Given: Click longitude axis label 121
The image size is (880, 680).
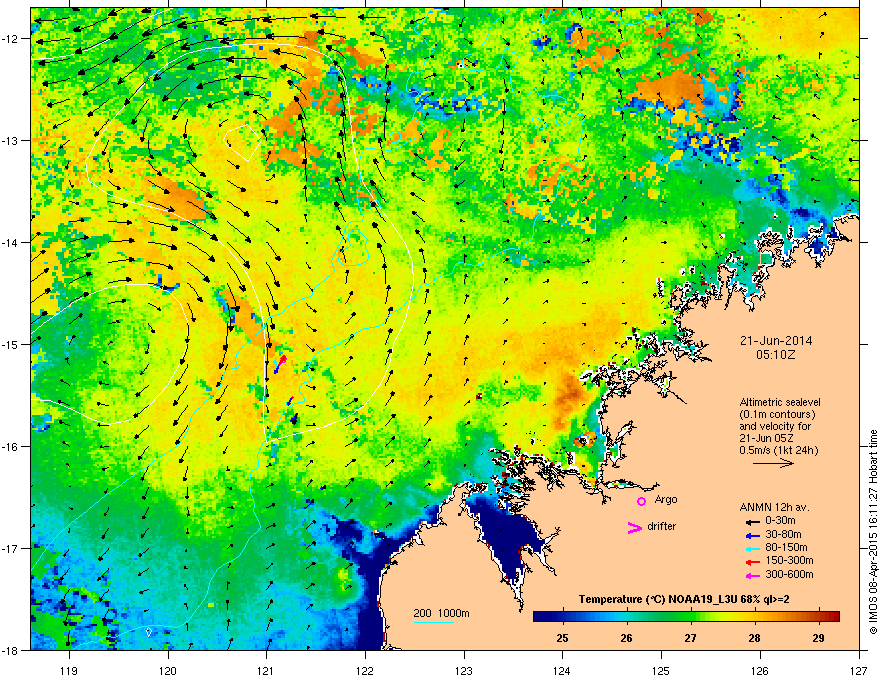Looking at the screenshot, I should (267, 670).
